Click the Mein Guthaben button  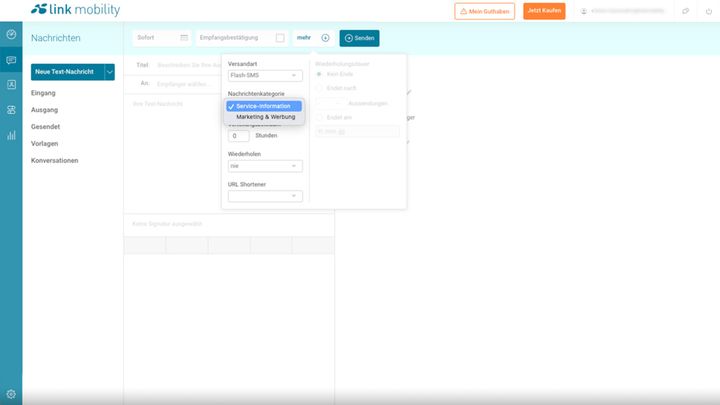click(x=484, y=11)
